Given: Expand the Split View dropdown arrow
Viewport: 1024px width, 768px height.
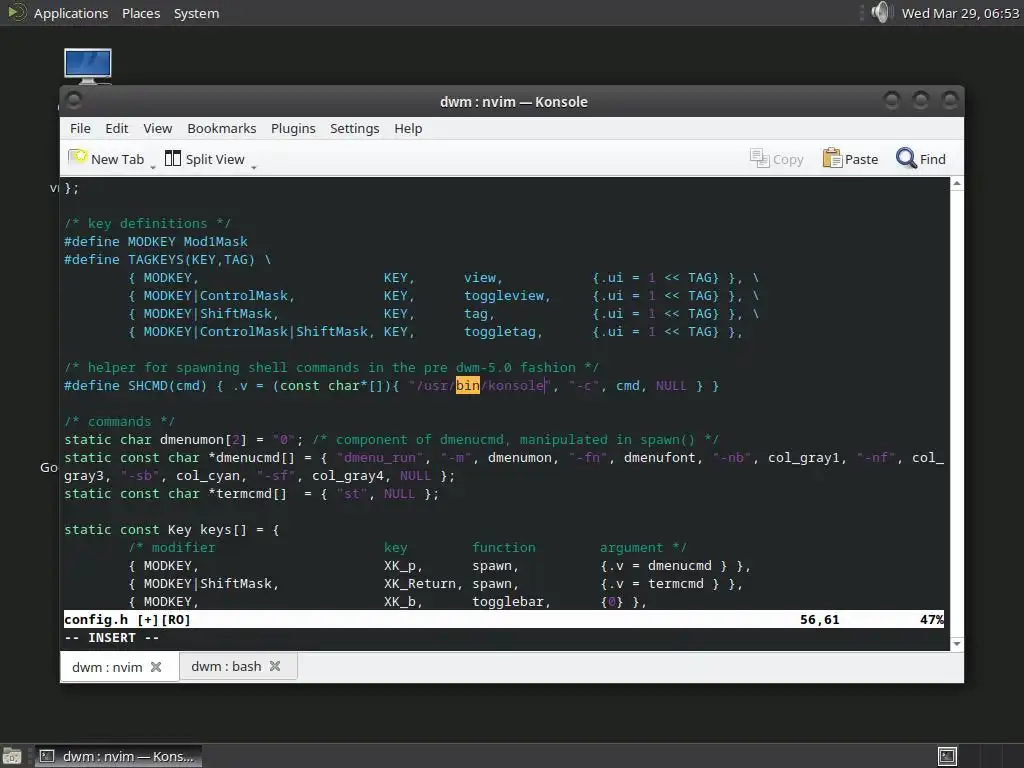Looking at the screenshot, I should (x=254, y=168).
